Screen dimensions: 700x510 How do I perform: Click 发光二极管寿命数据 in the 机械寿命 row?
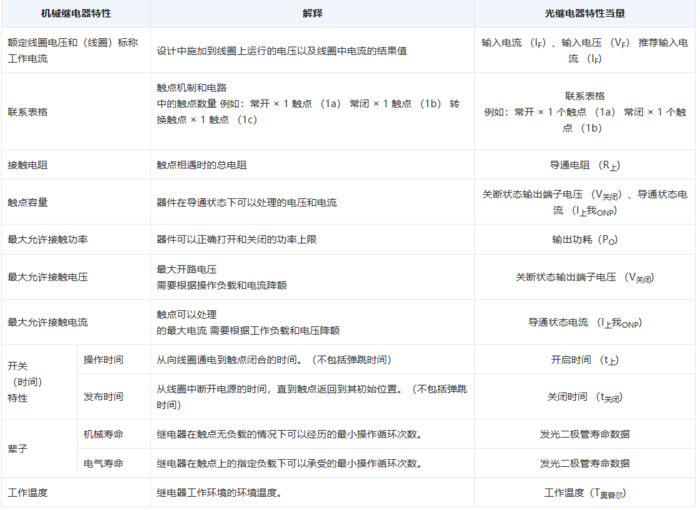tap(584, 434)
